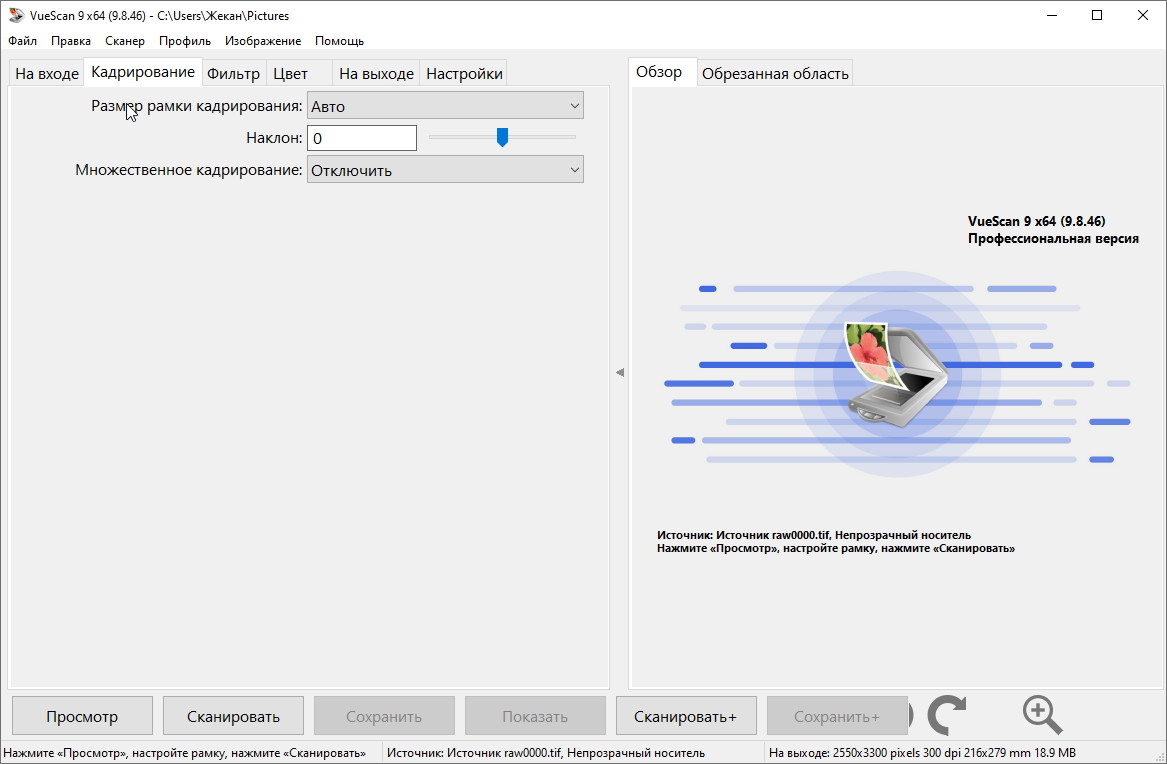The height and width of the screenshot is (764, 1167).
Task: Click the Сохранить button
Action: (x=384, y=716)
